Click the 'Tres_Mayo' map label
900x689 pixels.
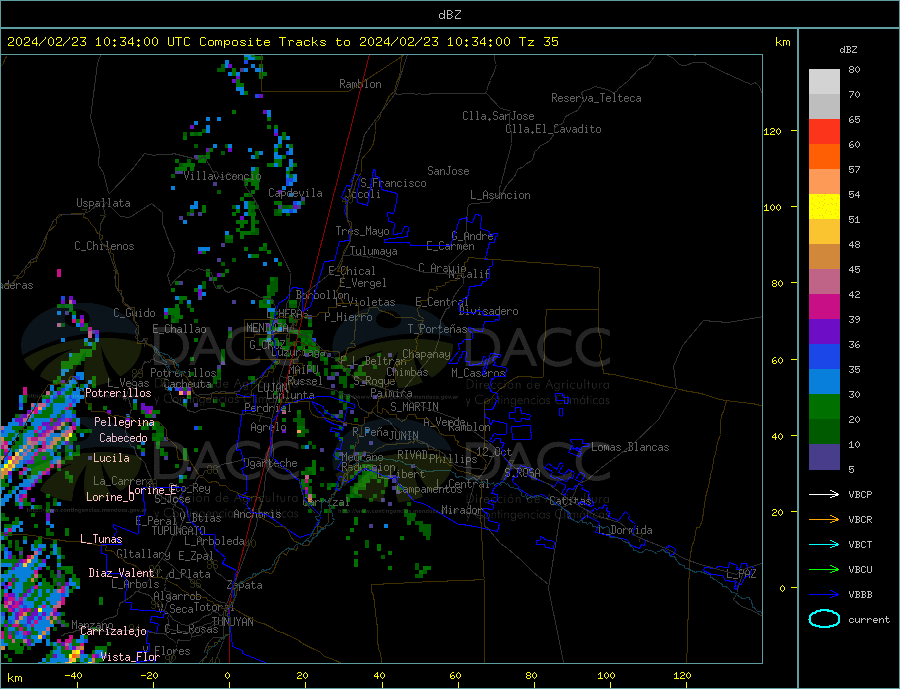[362, 231]
